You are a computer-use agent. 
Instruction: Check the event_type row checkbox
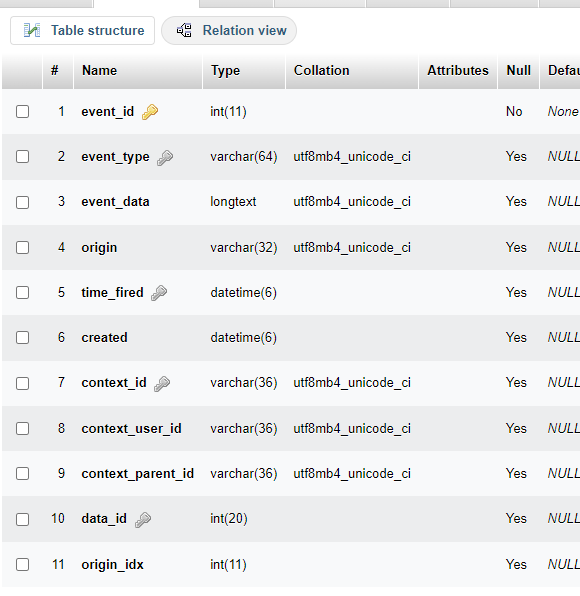(22, 157)
